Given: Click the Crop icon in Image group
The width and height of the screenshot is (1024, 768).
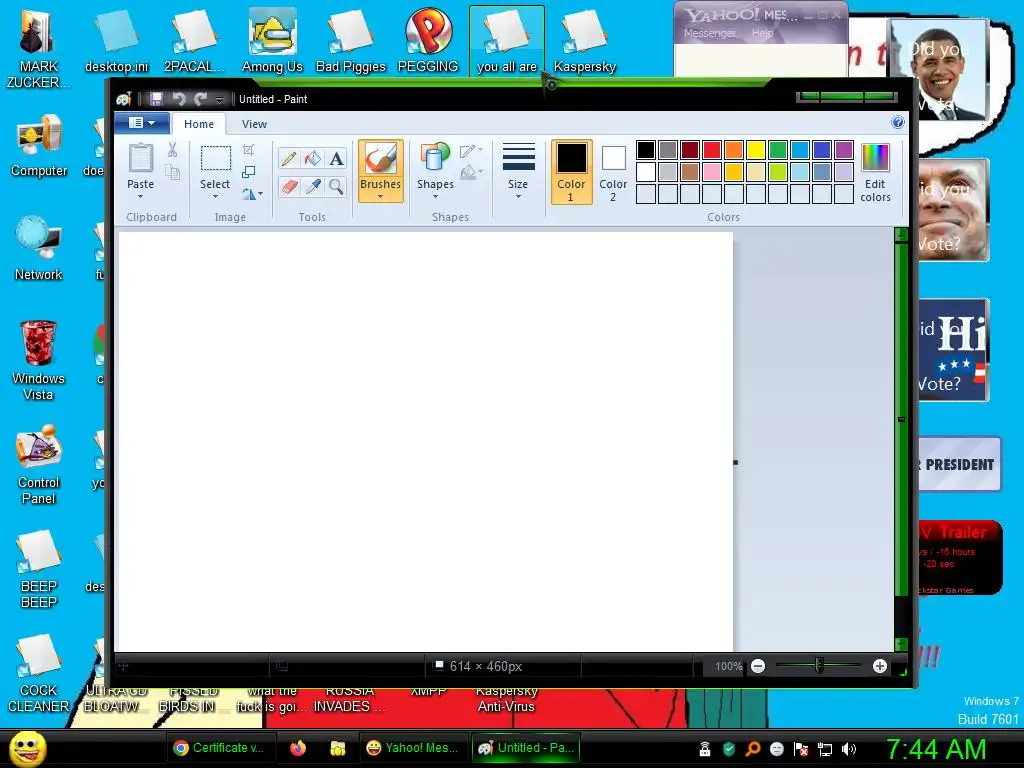Looking at the screenshot, I should coord(249,150).
